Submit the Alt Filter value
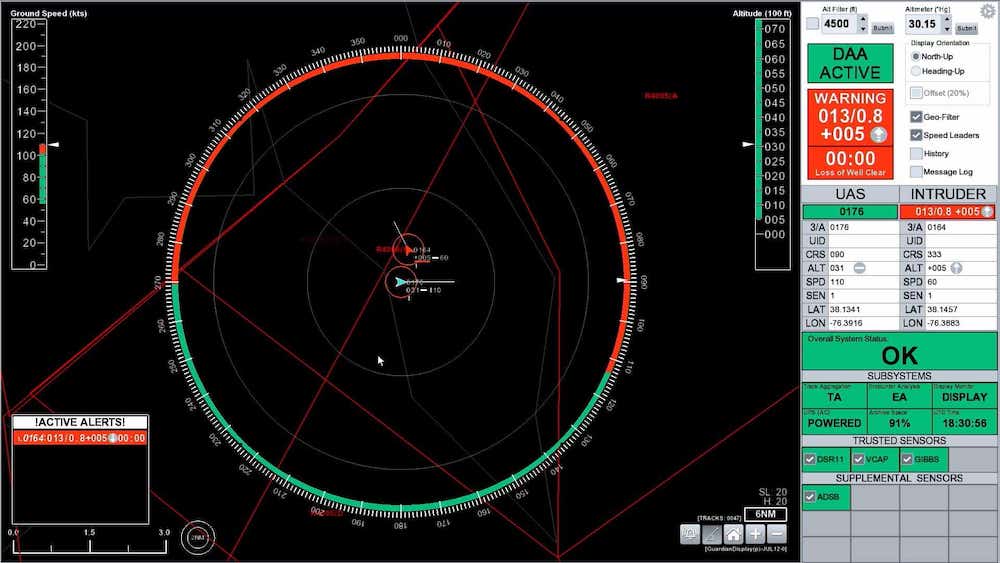 (883, 28)
